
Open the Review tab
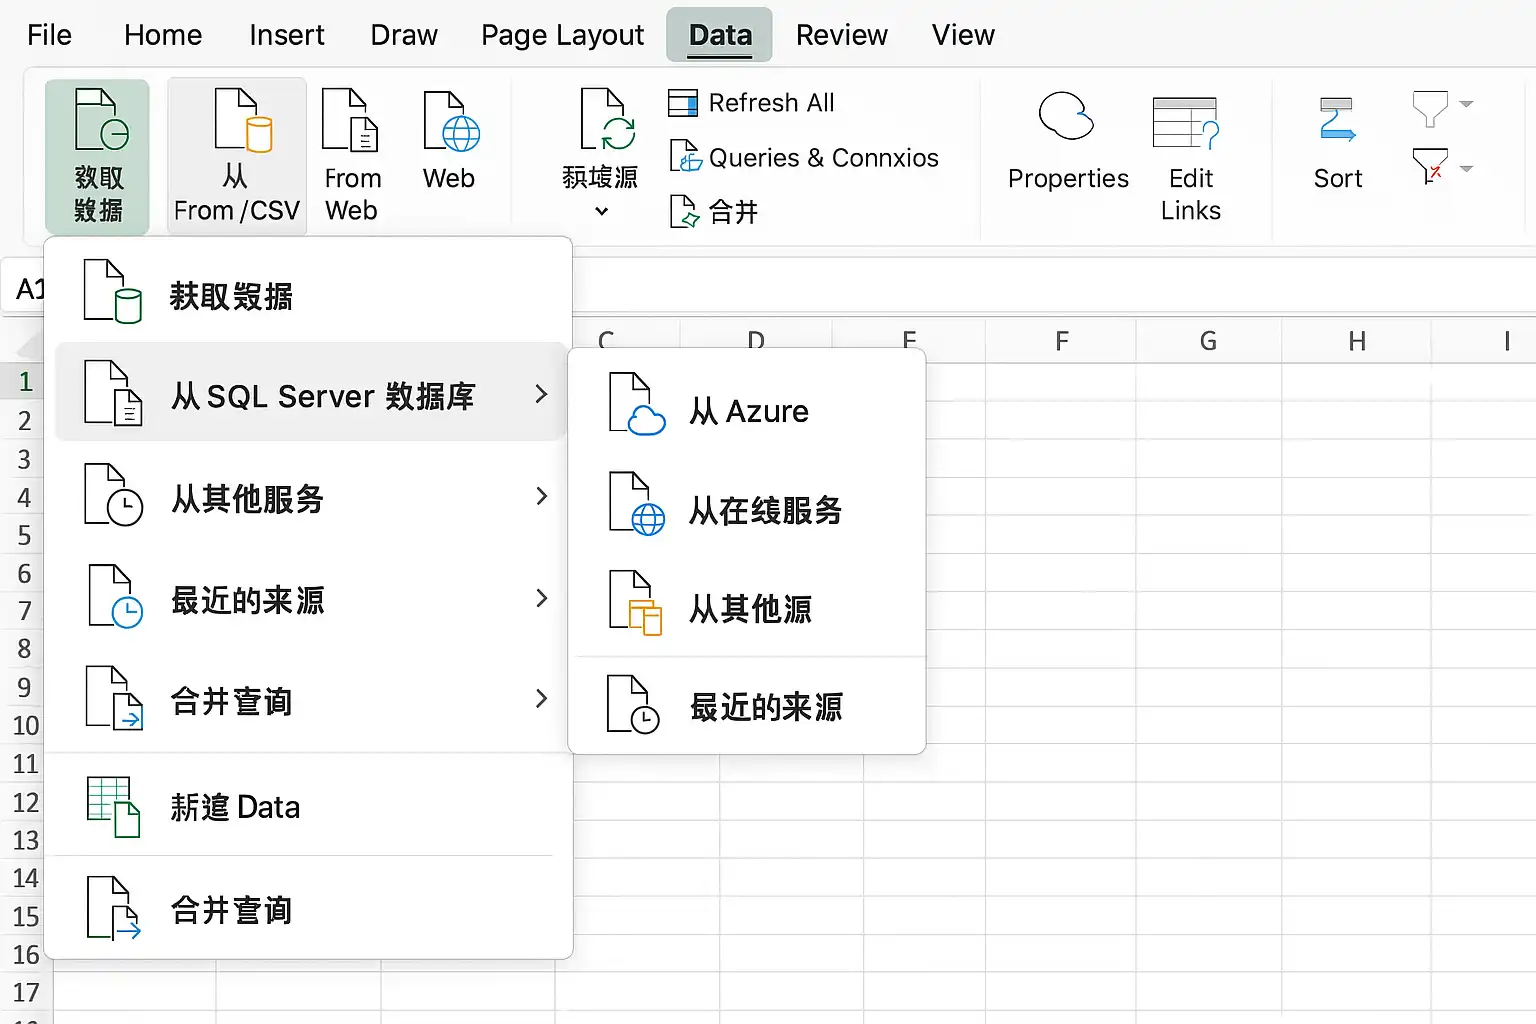tap(841, 35)
